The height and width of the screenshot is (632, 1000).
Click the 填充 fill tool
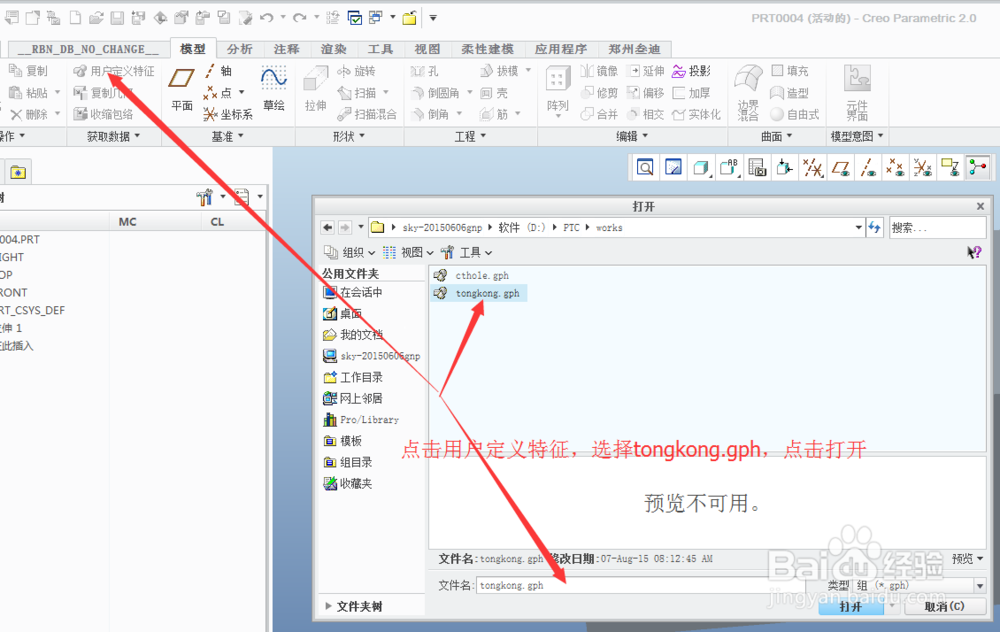point(790,71)
